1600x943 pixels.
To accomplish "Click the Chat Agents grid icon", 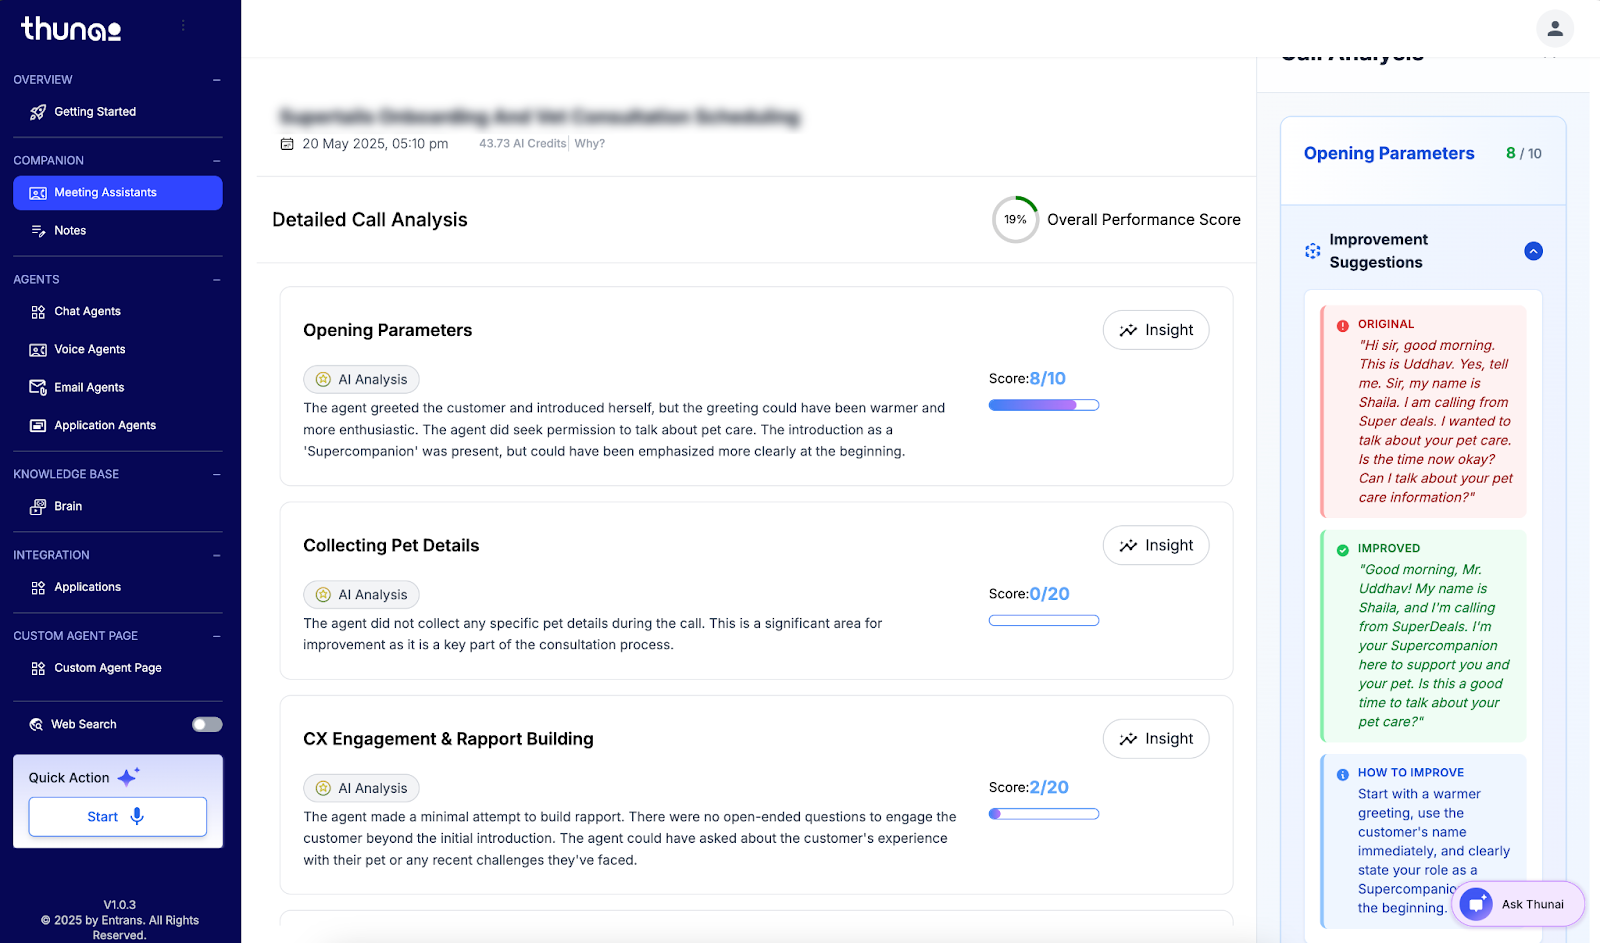I will (x=38, y=312).
